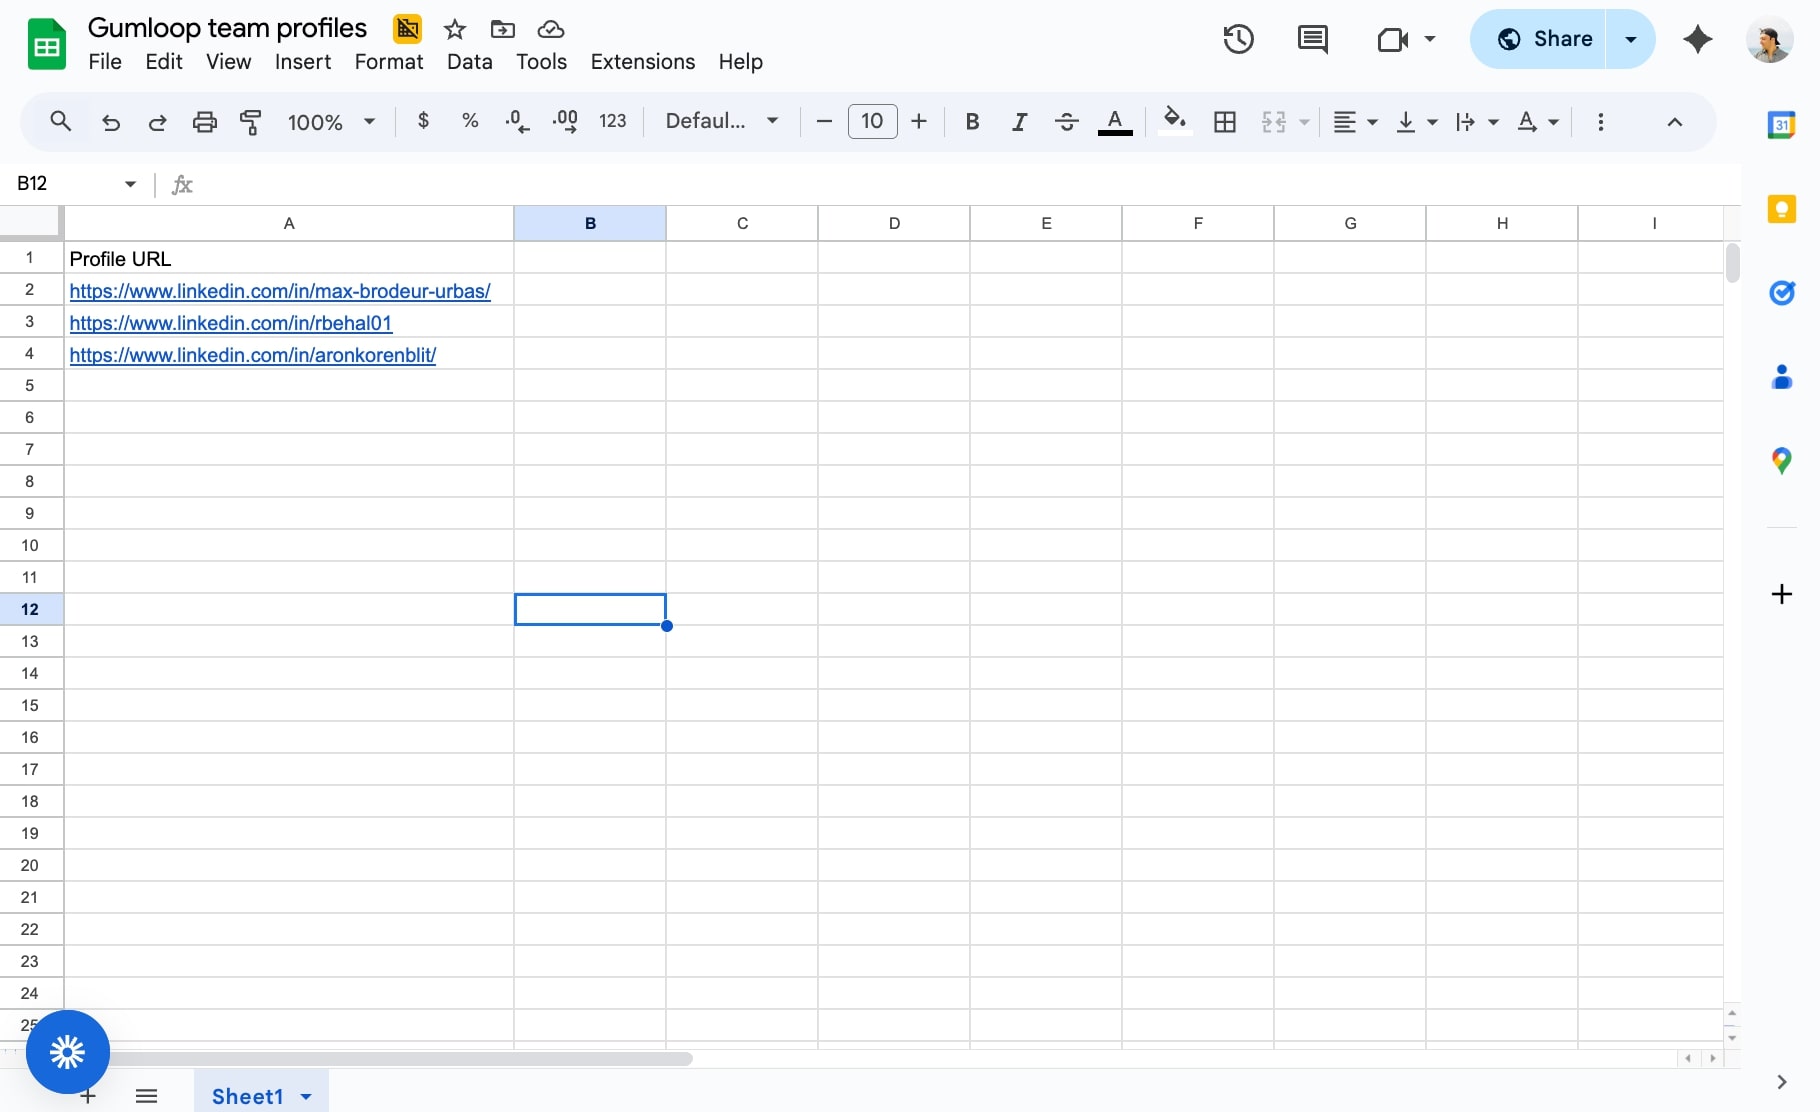Viewport: 1820px width, 1112px height.
Task: Select the Paint format tool
Action: (251, 121)
